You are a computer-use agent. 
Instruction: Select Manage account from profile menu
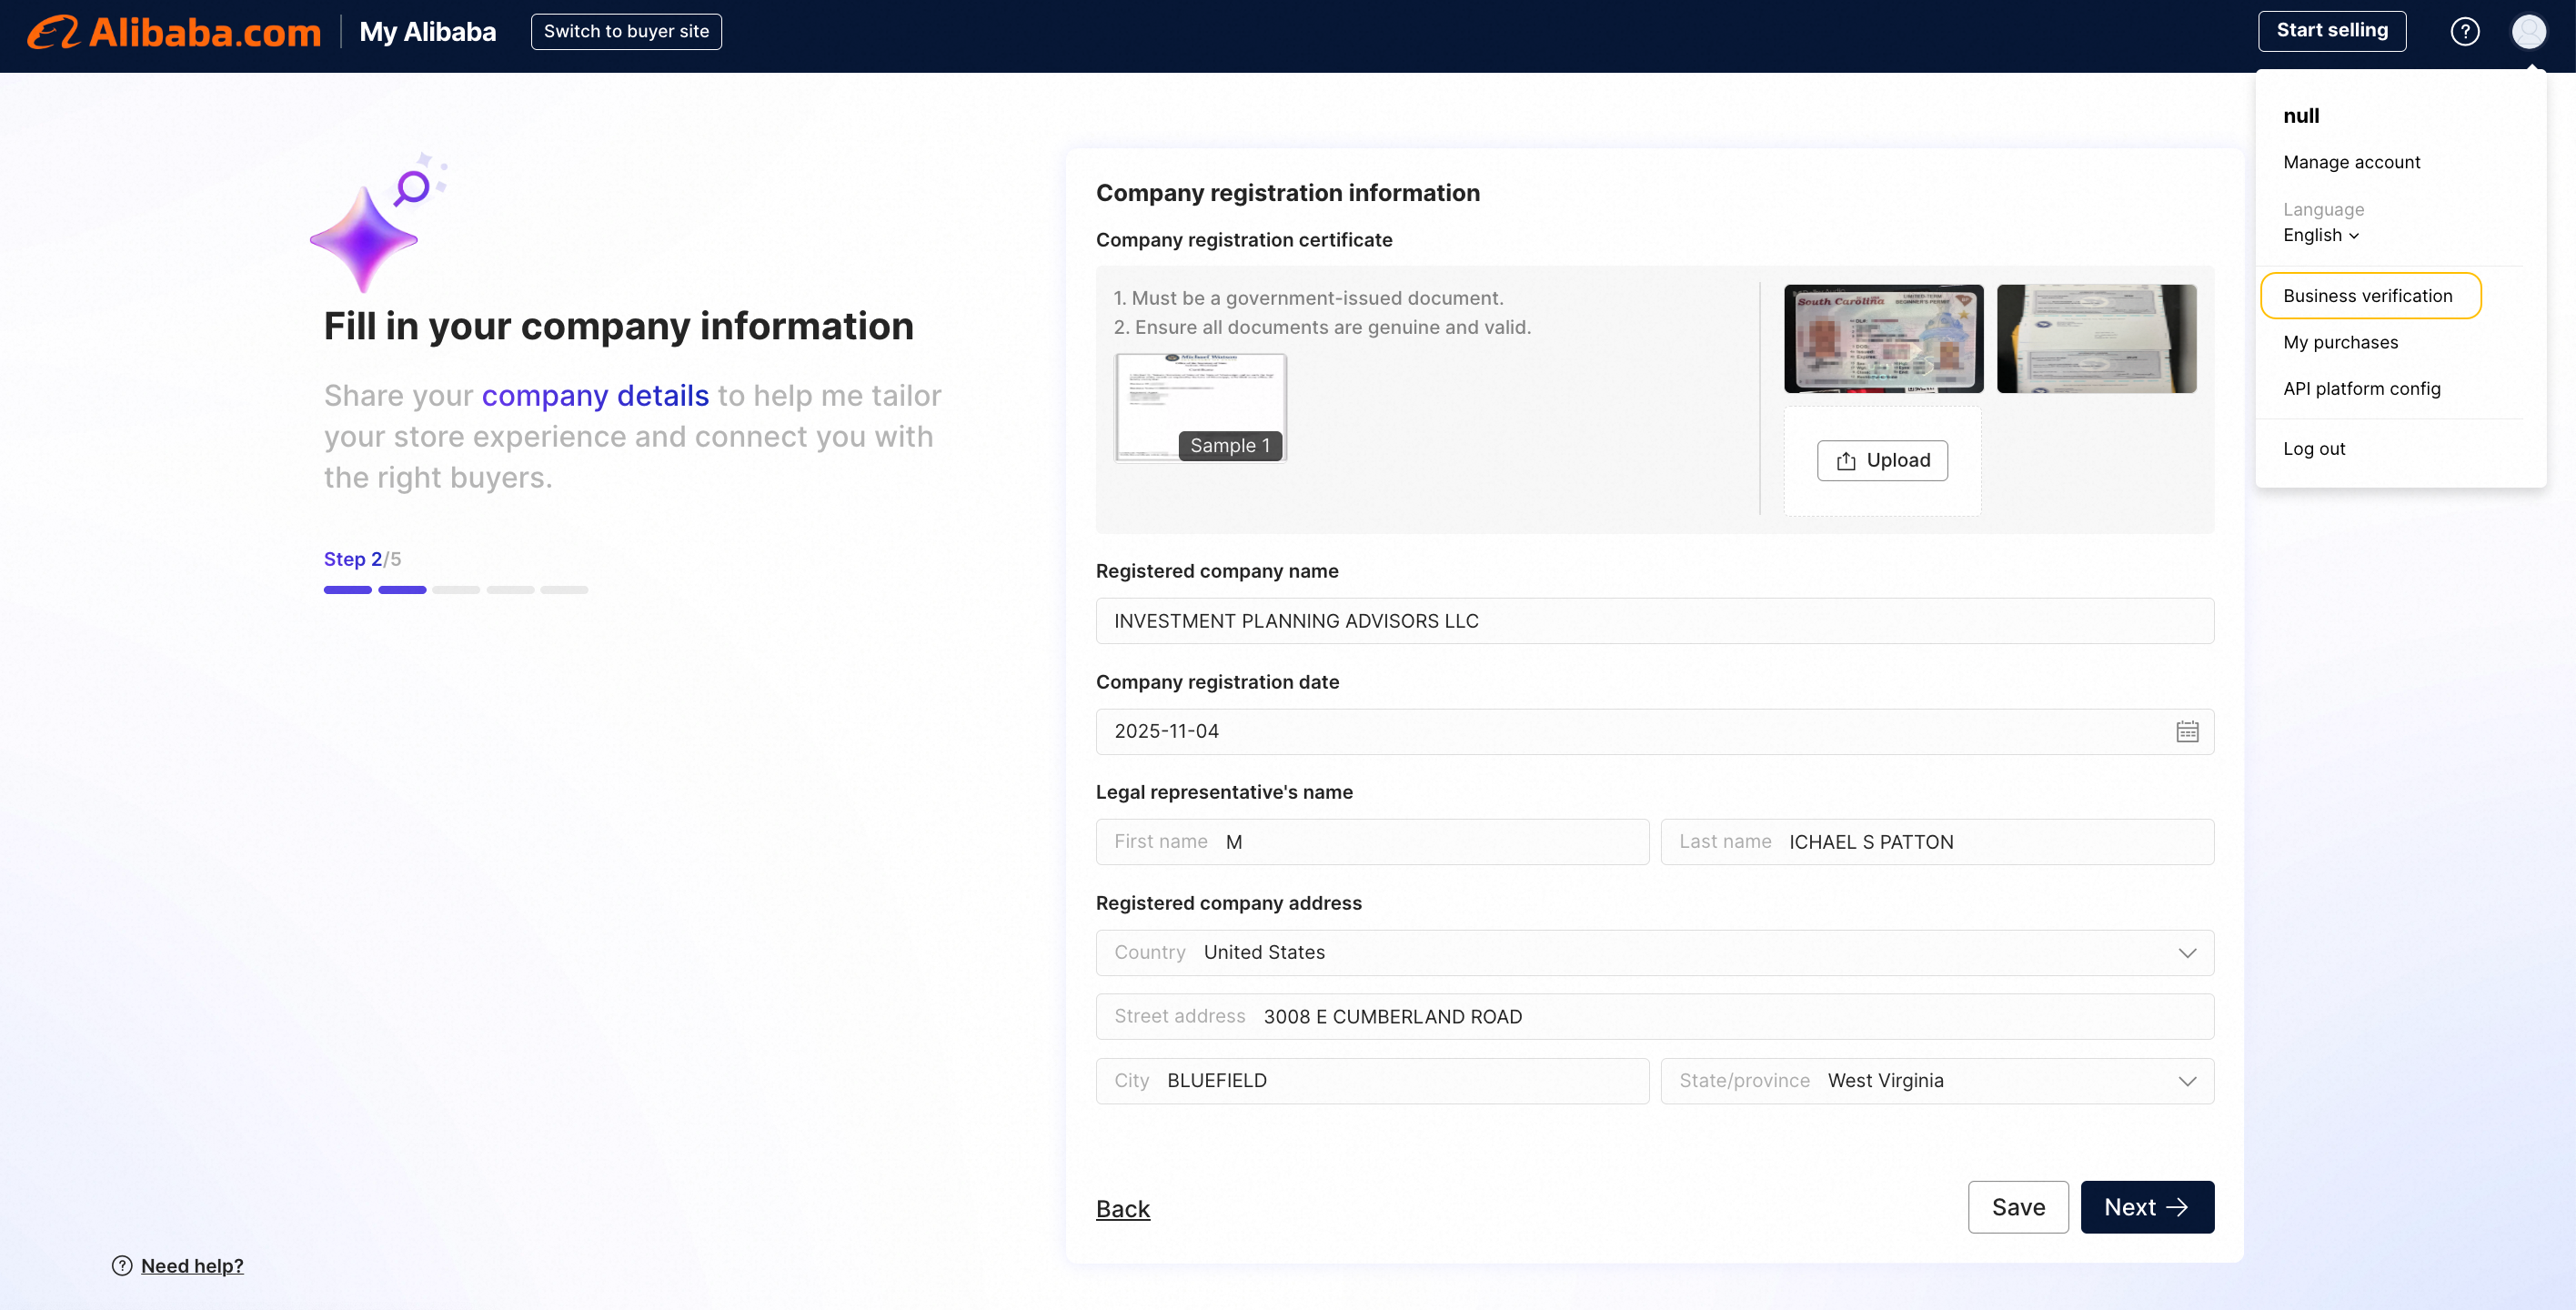tap(2351, 162)
